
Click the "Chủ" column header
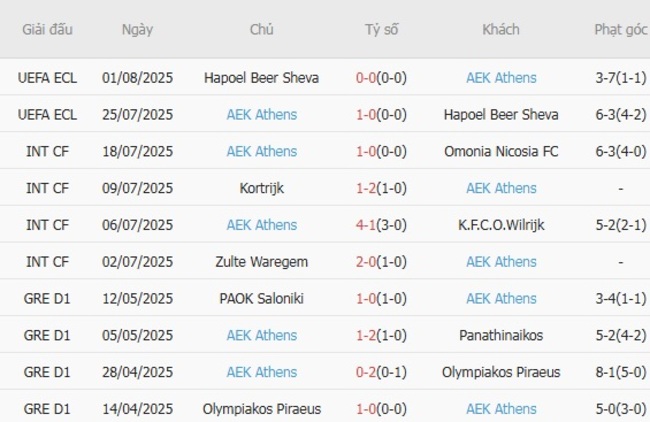coord(261,29)
